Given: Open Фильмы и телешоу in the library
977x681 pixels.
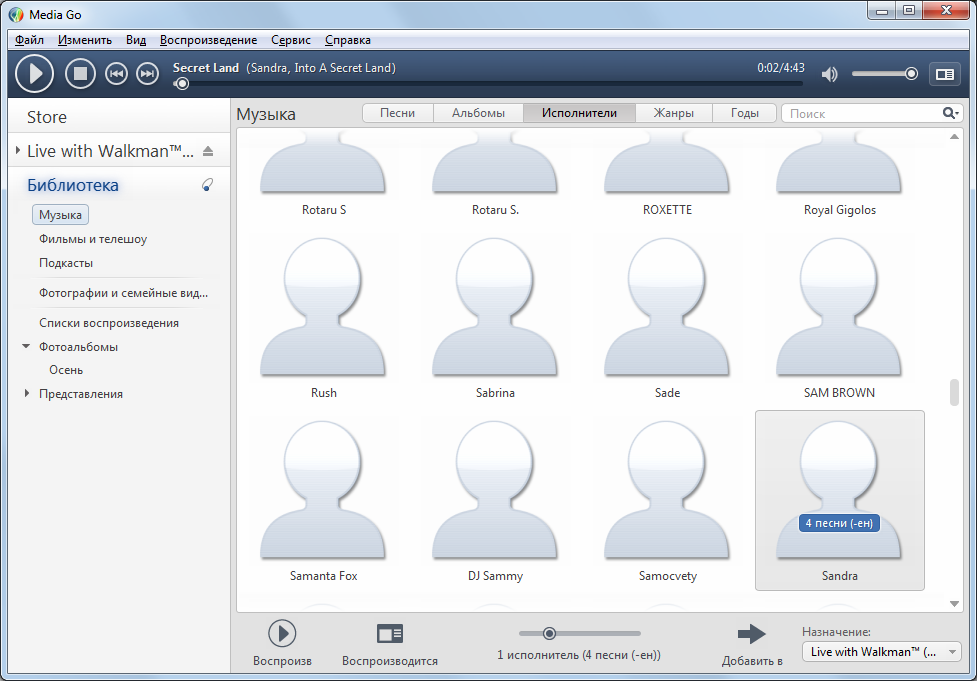Looking at the screenshot, I should pos(93,239).
